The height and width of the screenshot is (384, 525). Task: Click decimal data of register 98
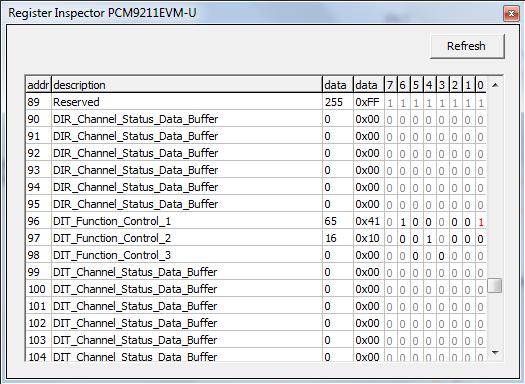click(338, 255)
